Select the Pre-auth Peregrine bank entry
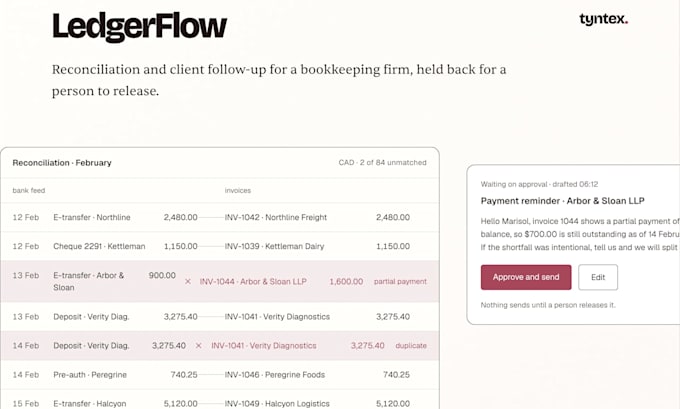 pyautogui.click(x=90, y=375)
